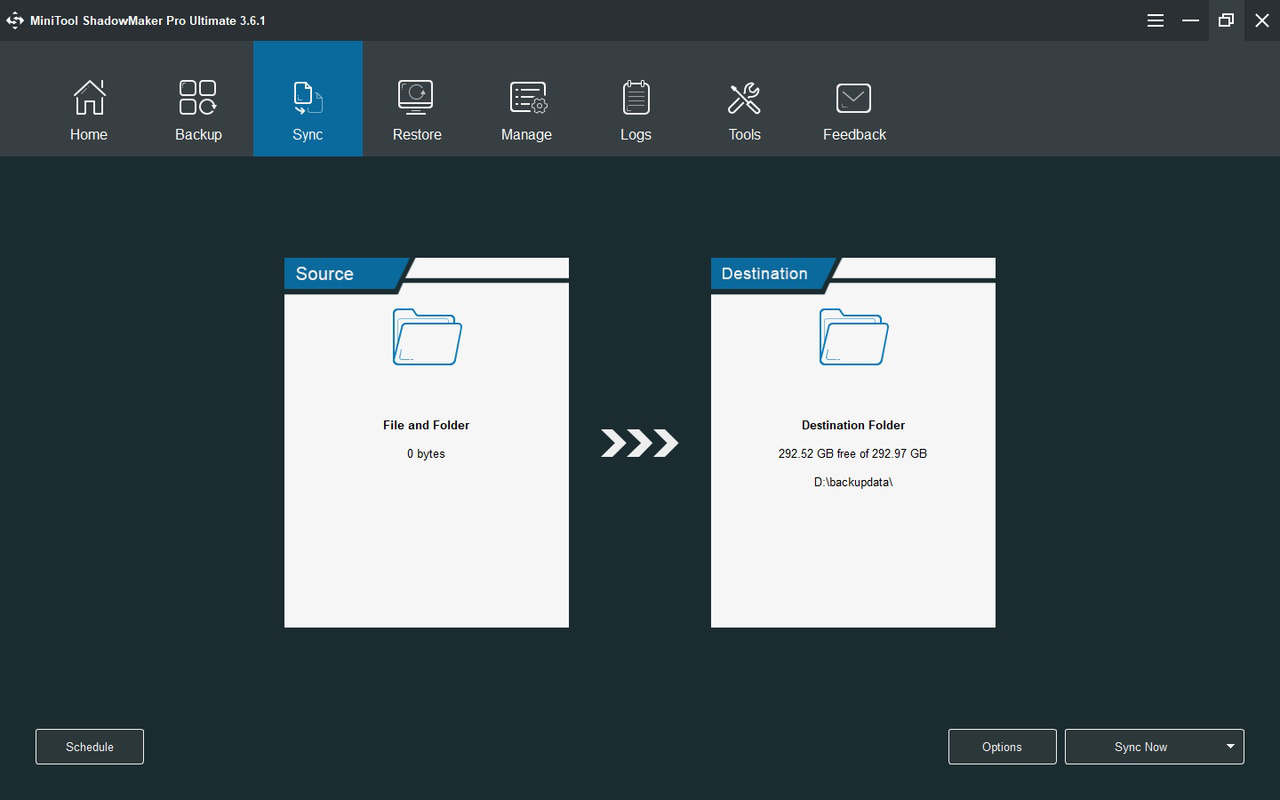
Task: Start syncing with Sync Now
Action: 1140,746
